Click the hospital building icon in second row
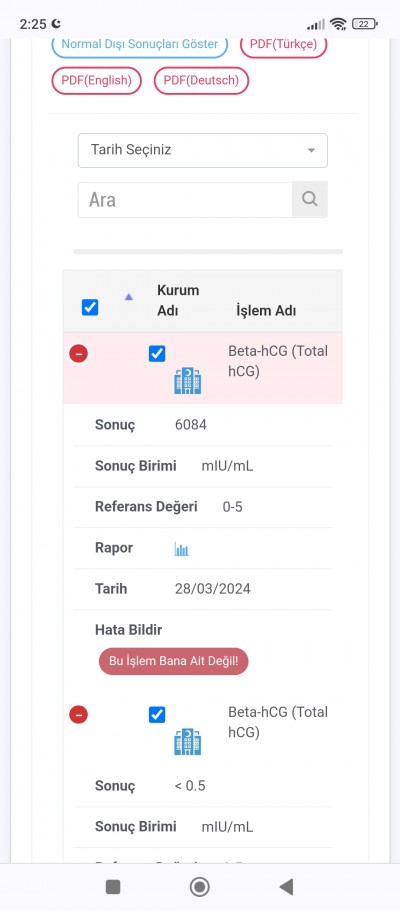The image size is (400, 911). pyautogui.click(x=187, y=742)
